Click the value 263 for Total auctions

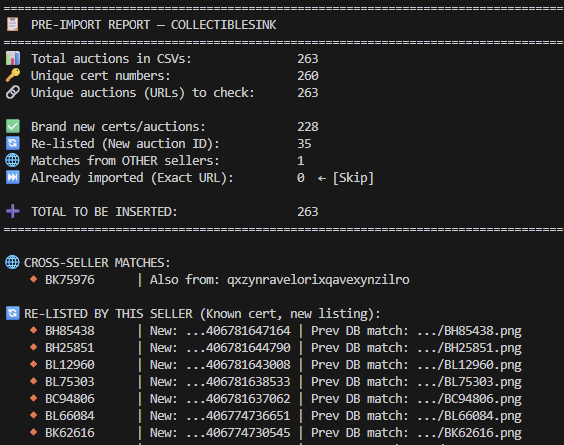tap(308, 59)
